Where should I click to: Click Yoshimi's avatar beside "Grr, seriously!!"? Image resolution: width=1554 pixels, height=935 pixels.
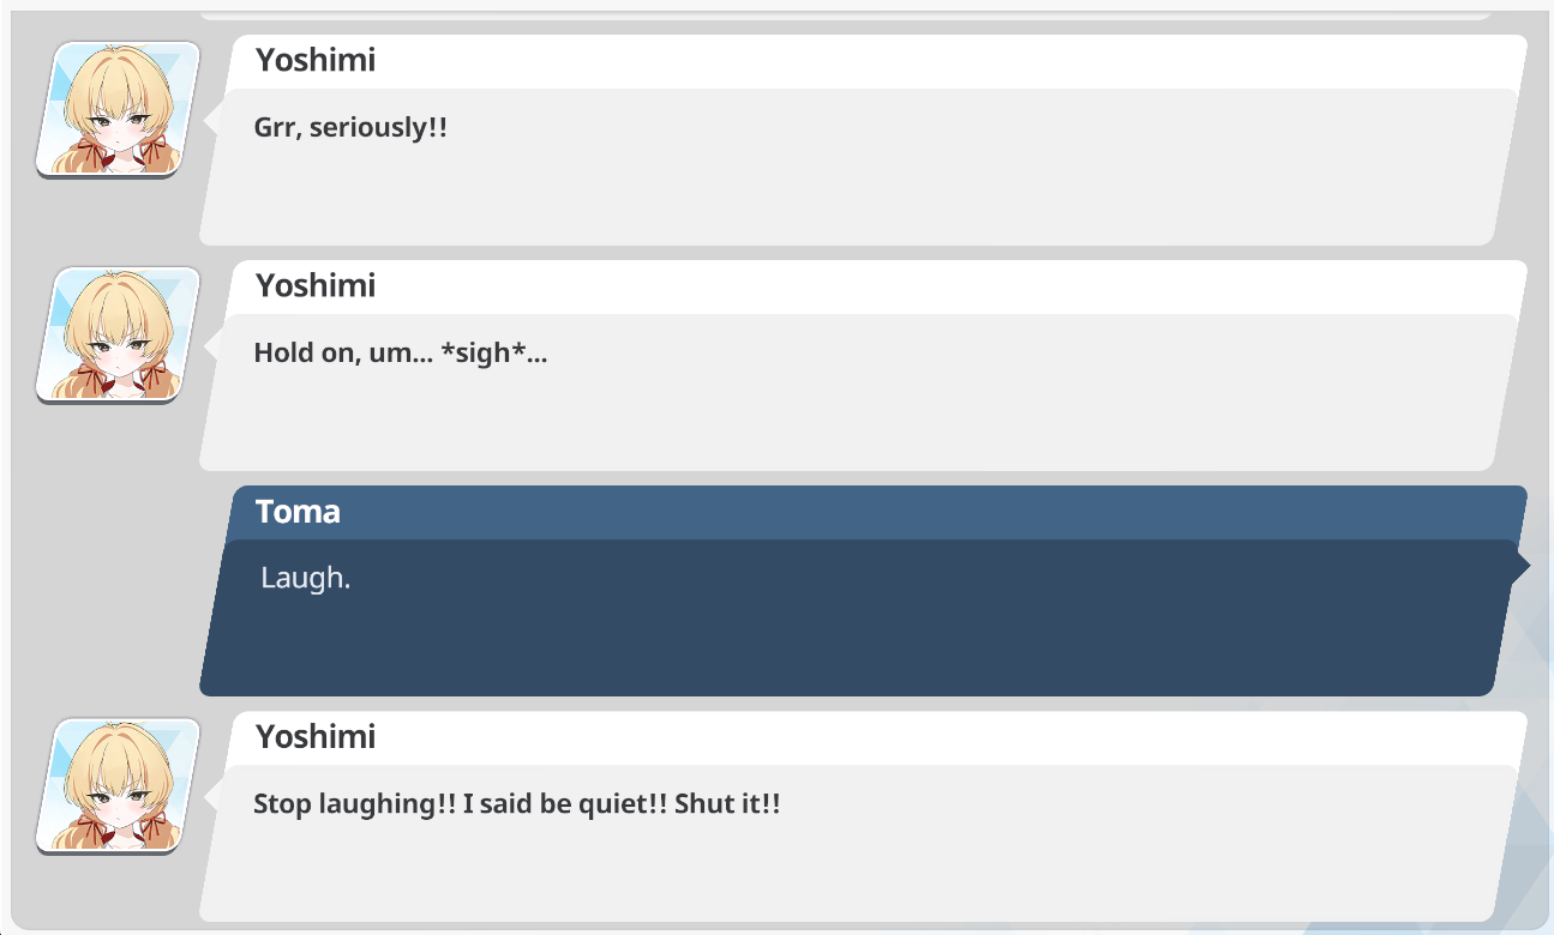point(118,109)
